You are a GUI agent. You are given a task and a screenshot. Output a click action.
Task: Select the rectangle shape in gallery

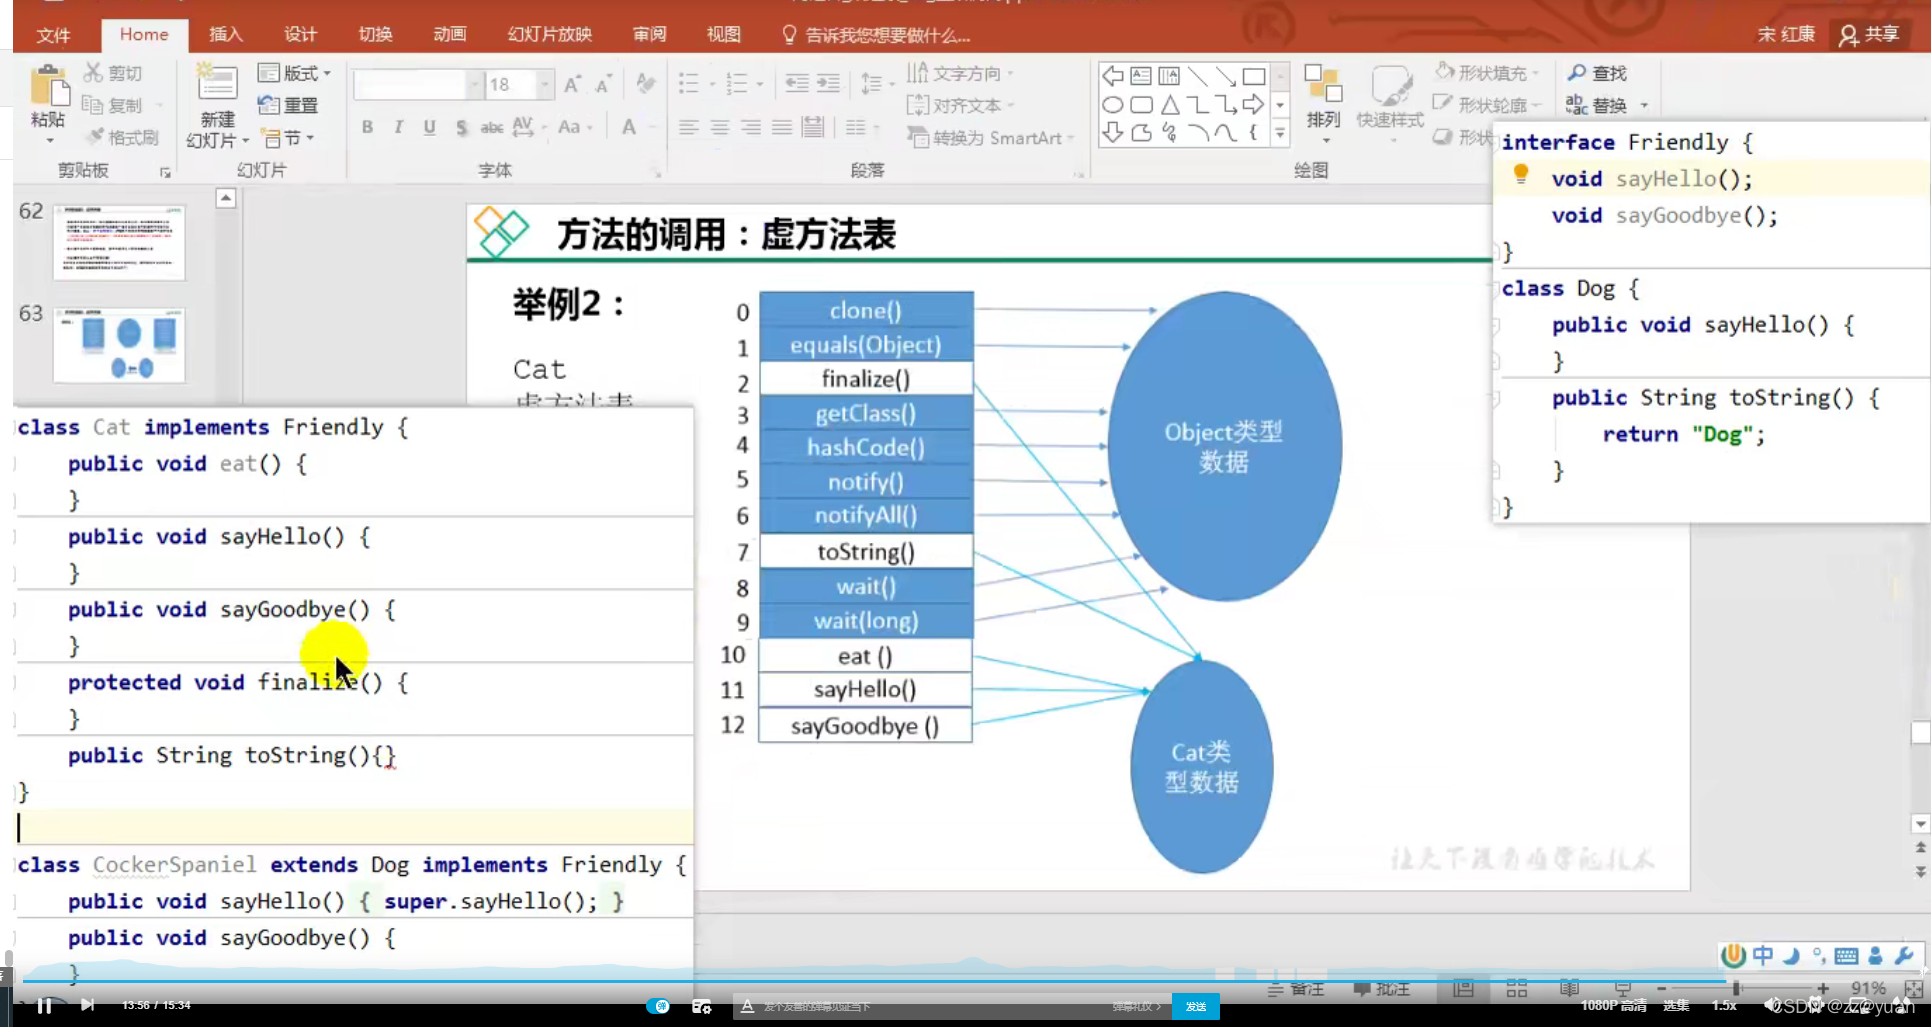coord(1254,76)
